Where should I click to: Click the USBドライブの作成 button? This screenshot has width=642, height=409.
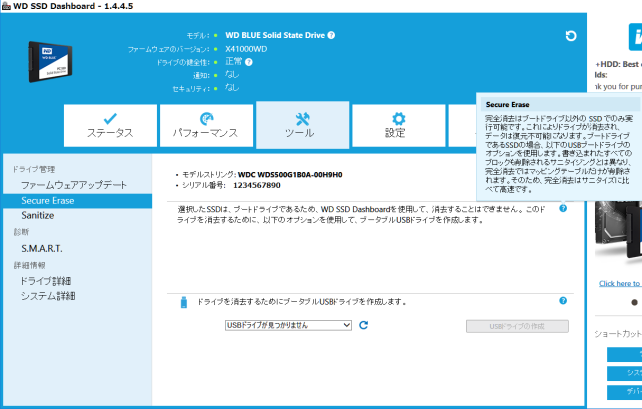pyautogui.click(x=517, y=326)
